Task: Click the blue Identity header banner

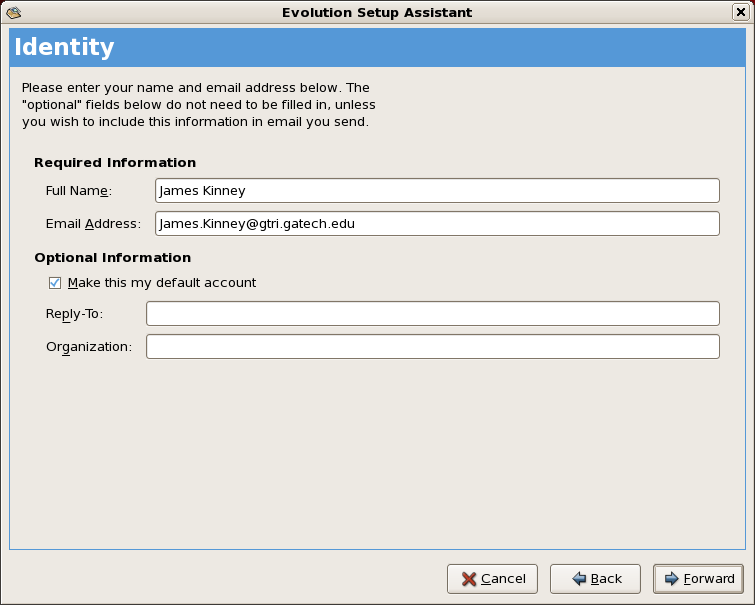Action: point(377,47)
